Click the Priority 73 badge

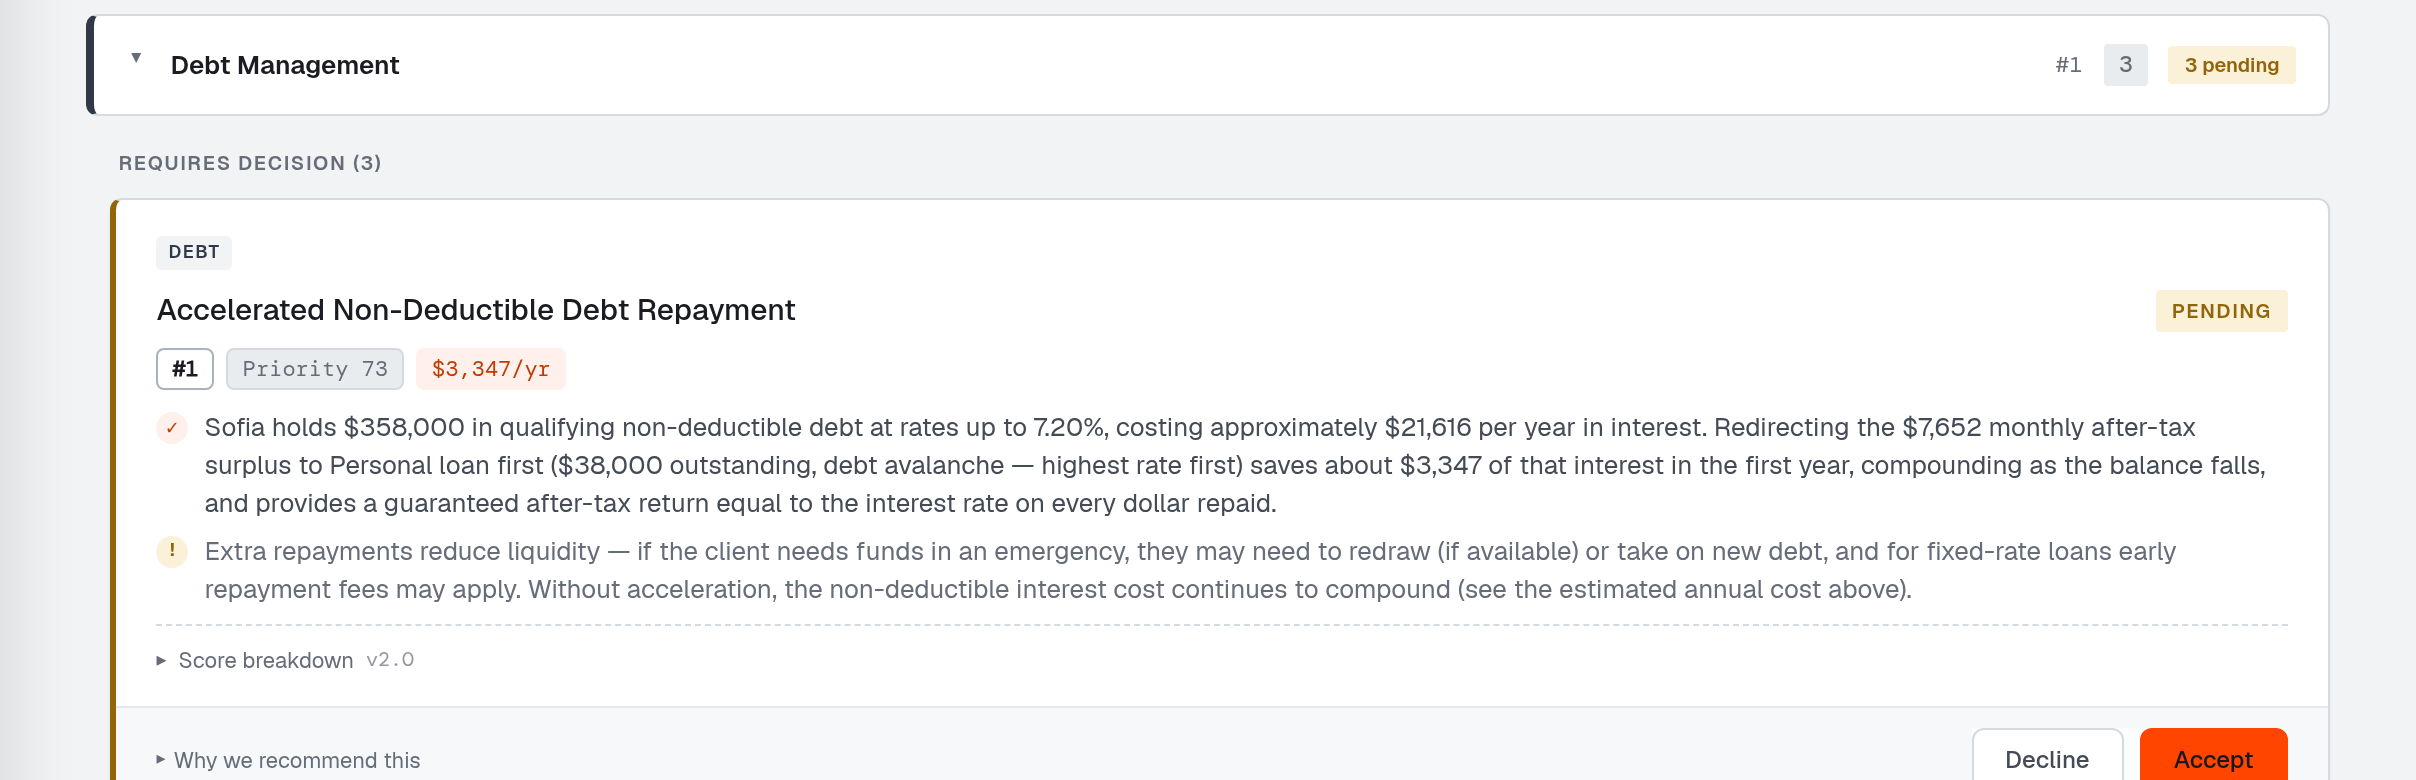315,369
